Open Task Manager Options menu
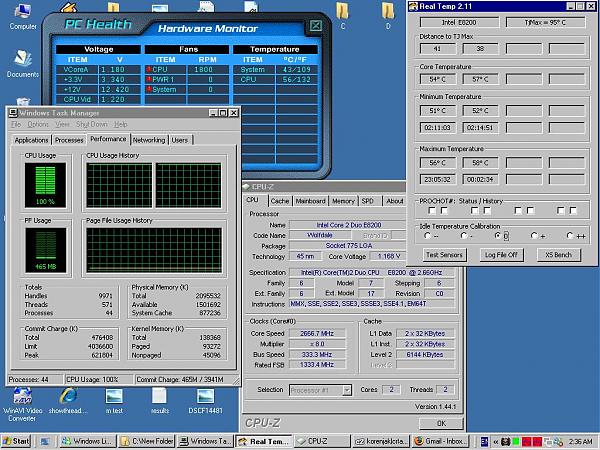Viewport: 600px width, 450px height. coord(38,124)
